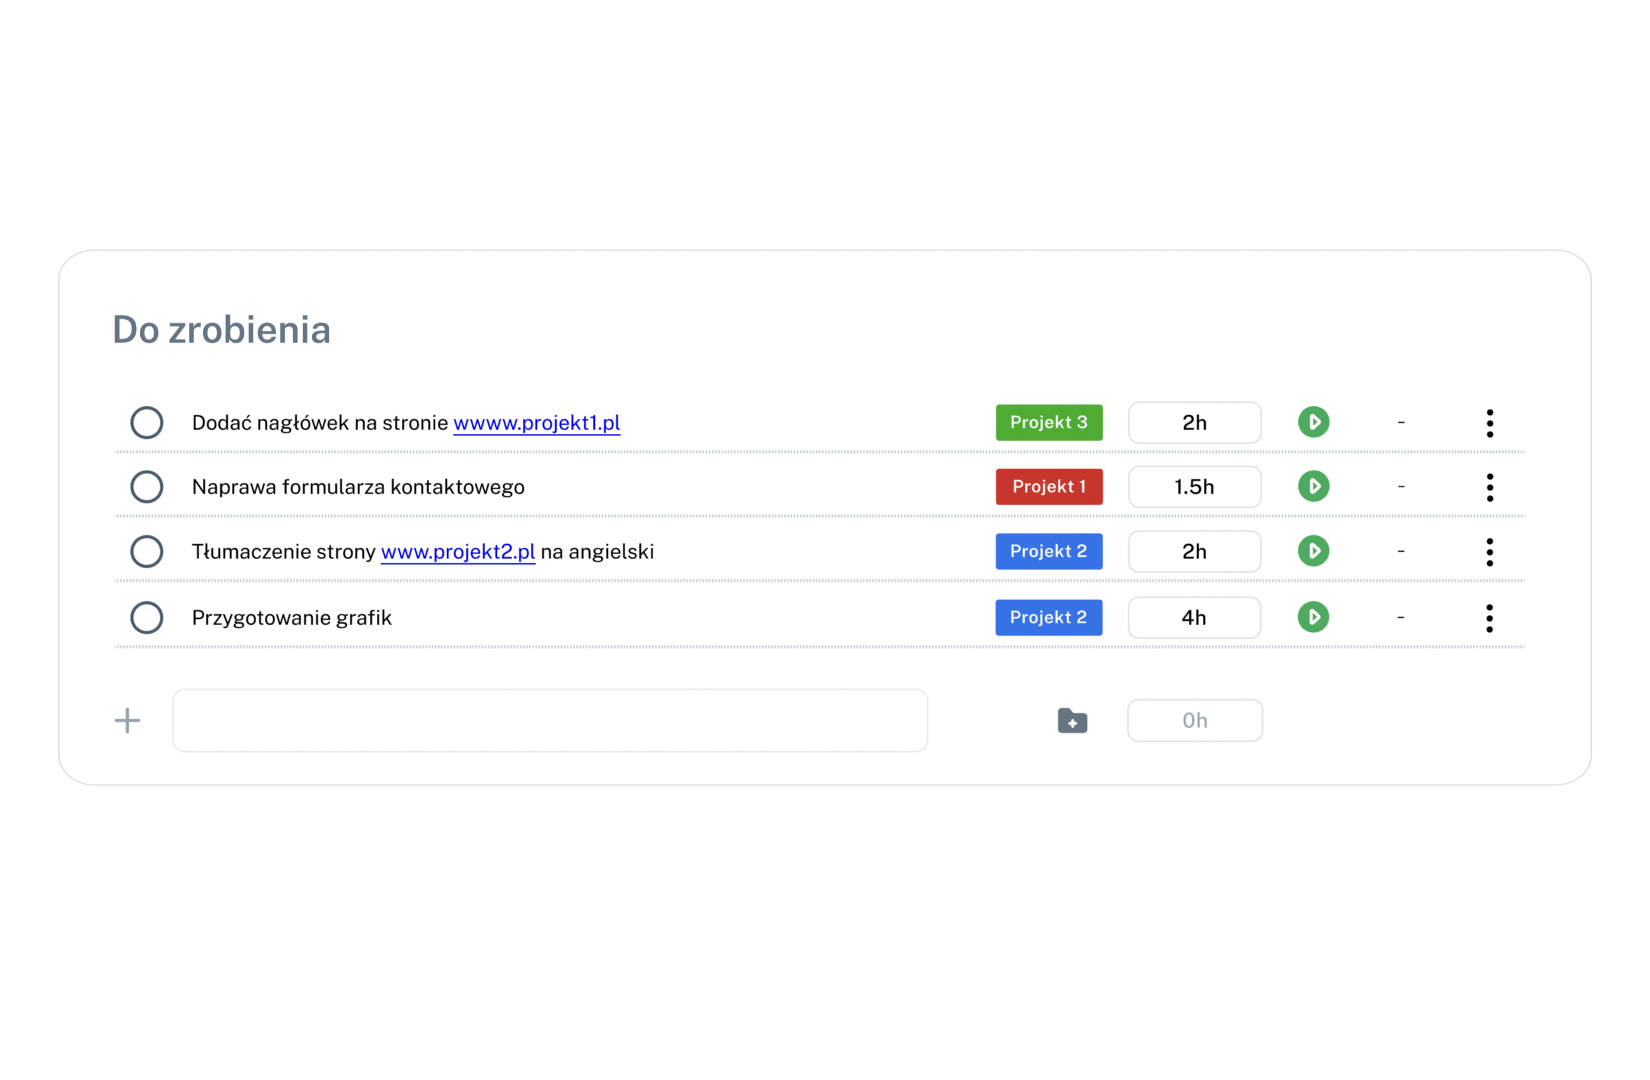This screenshot has height=1080, width=1650.
Task: Expand more options for Tłumaczenie strony task
Action: 1489,552
